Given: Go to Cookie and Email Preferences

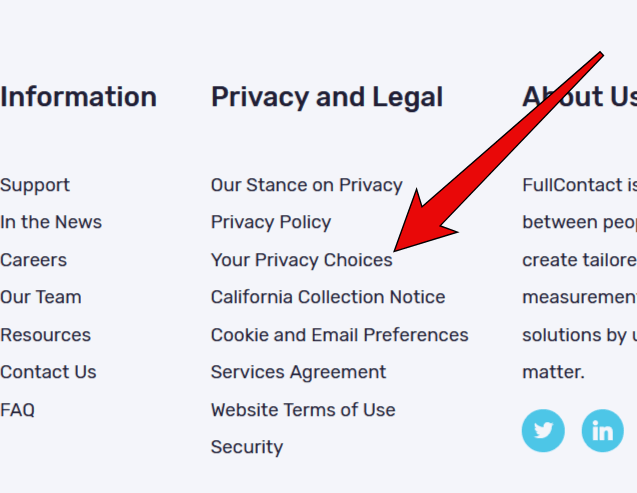Looking at the screenshot, I should 340,335.
